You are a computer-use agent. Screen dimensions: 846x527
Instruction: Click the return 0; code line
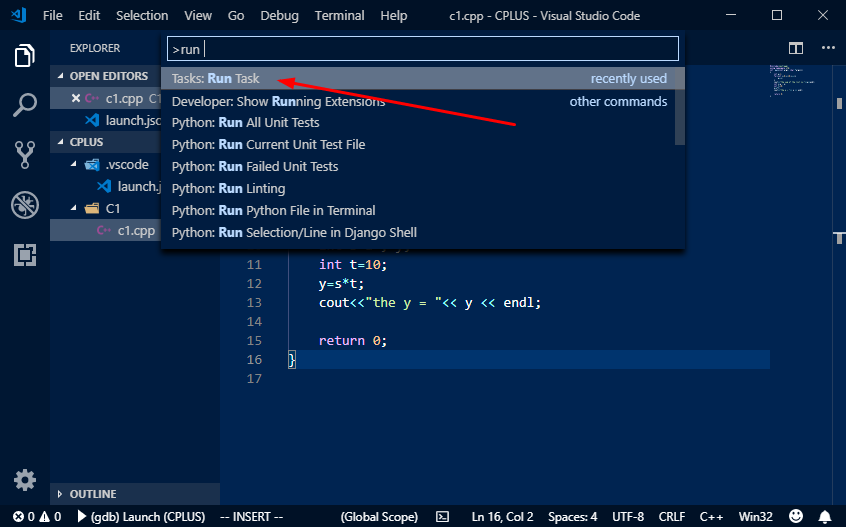(353, 340)
